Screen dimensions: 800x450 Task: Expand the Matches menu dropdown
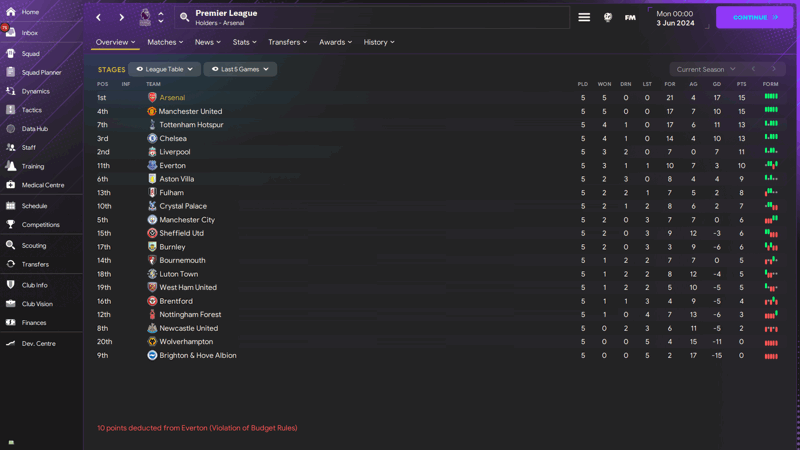tap(165, 42)
